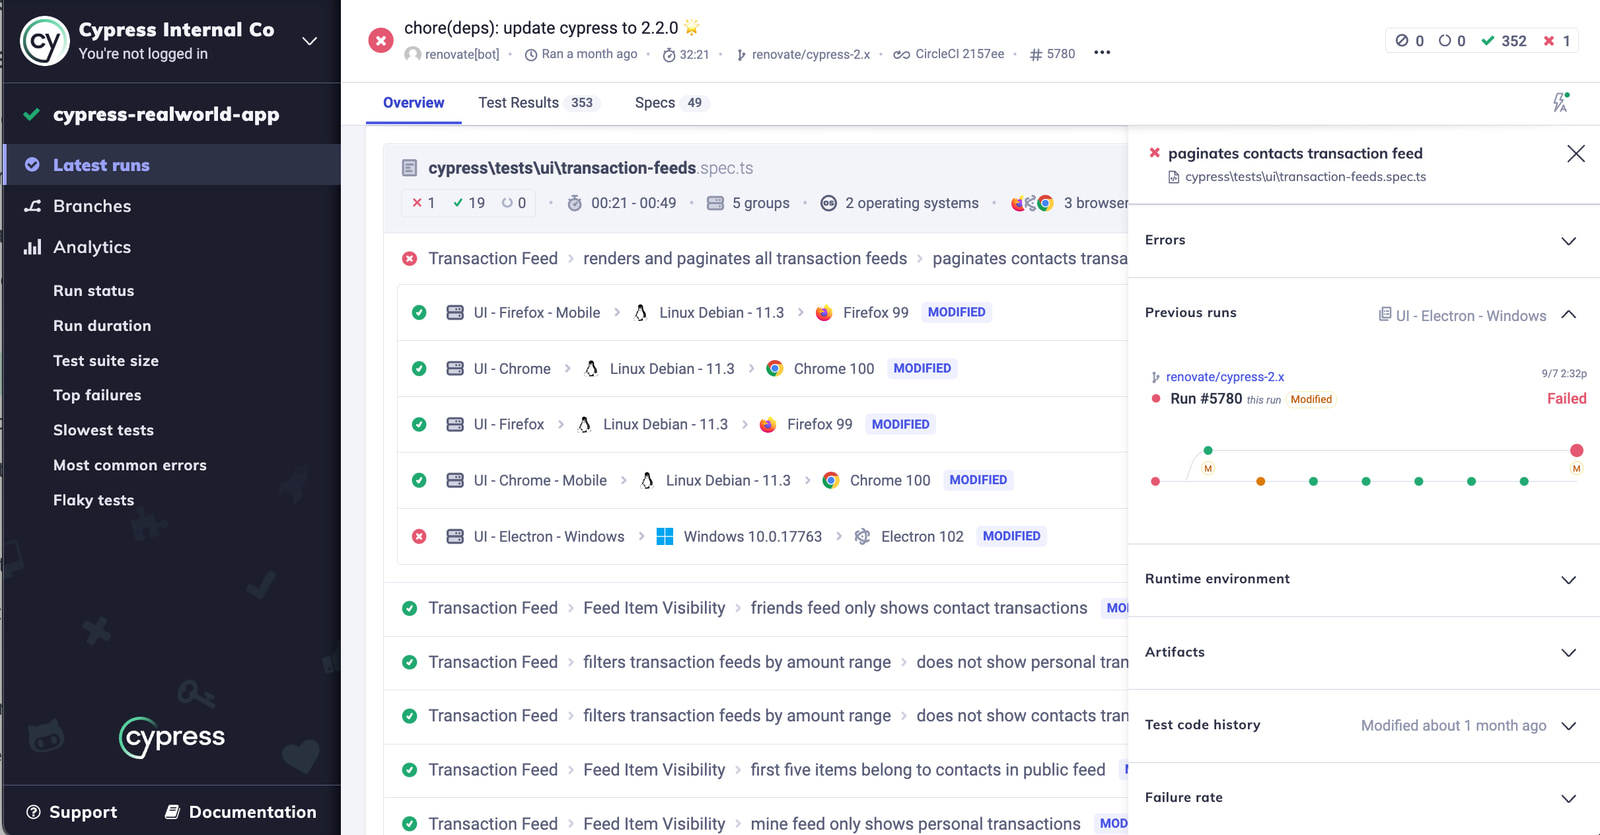This screenshot has width=1600, height=835.
Task: Open Analytics in sidebar
Action: 92,247
